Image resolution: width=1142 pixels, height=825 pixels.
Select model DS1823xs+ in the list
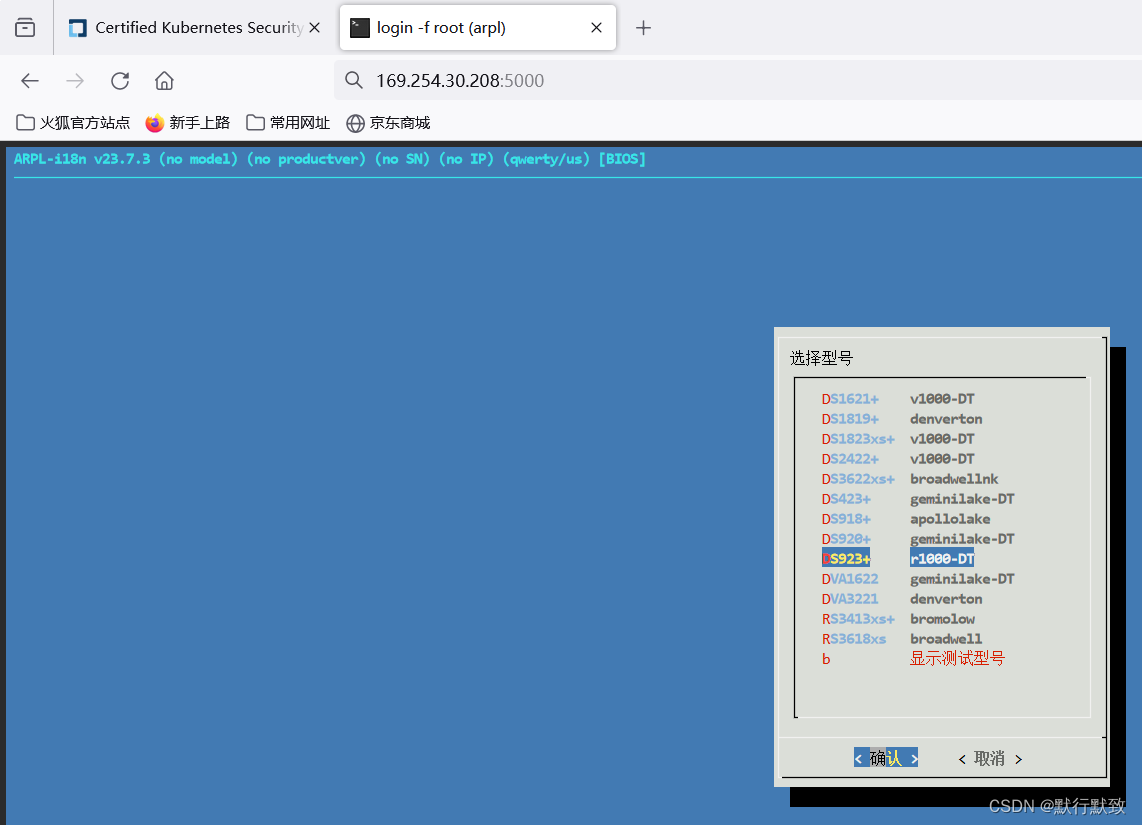898,439
